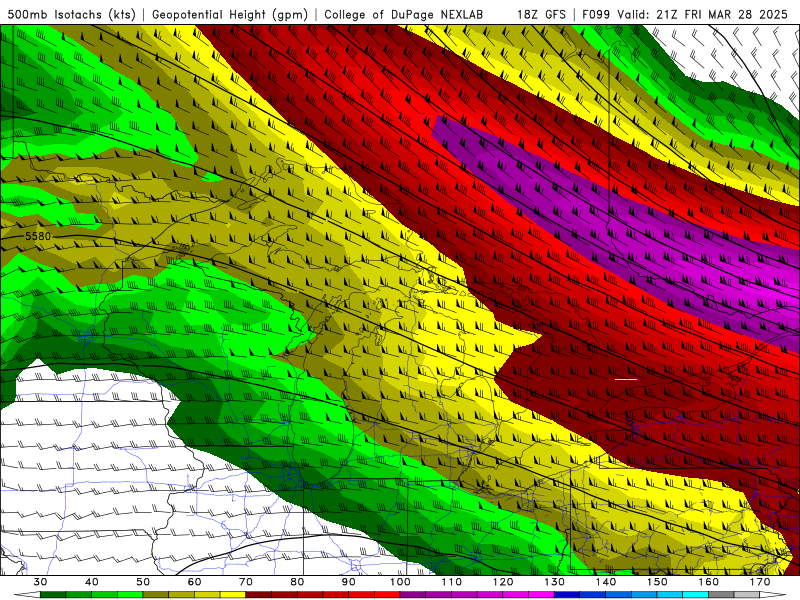Click the 150 value on the color scale

click(x=657, y=582)
